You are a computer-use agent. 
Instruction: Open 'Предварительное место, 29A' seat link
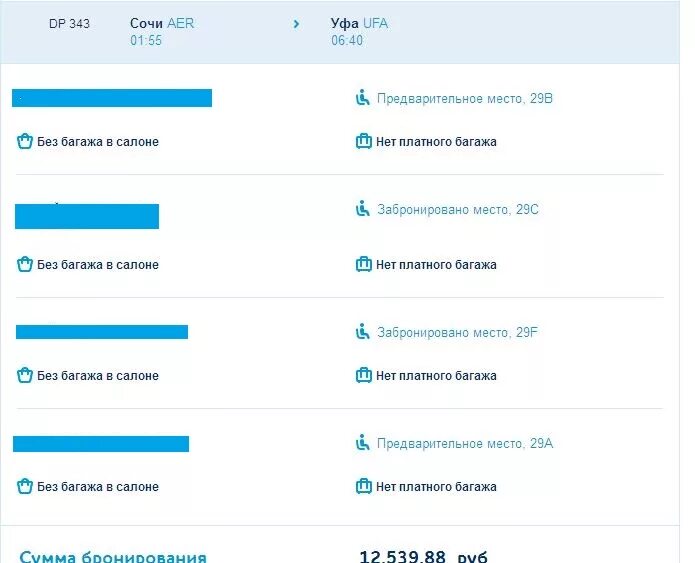click(x=465, y=443)
